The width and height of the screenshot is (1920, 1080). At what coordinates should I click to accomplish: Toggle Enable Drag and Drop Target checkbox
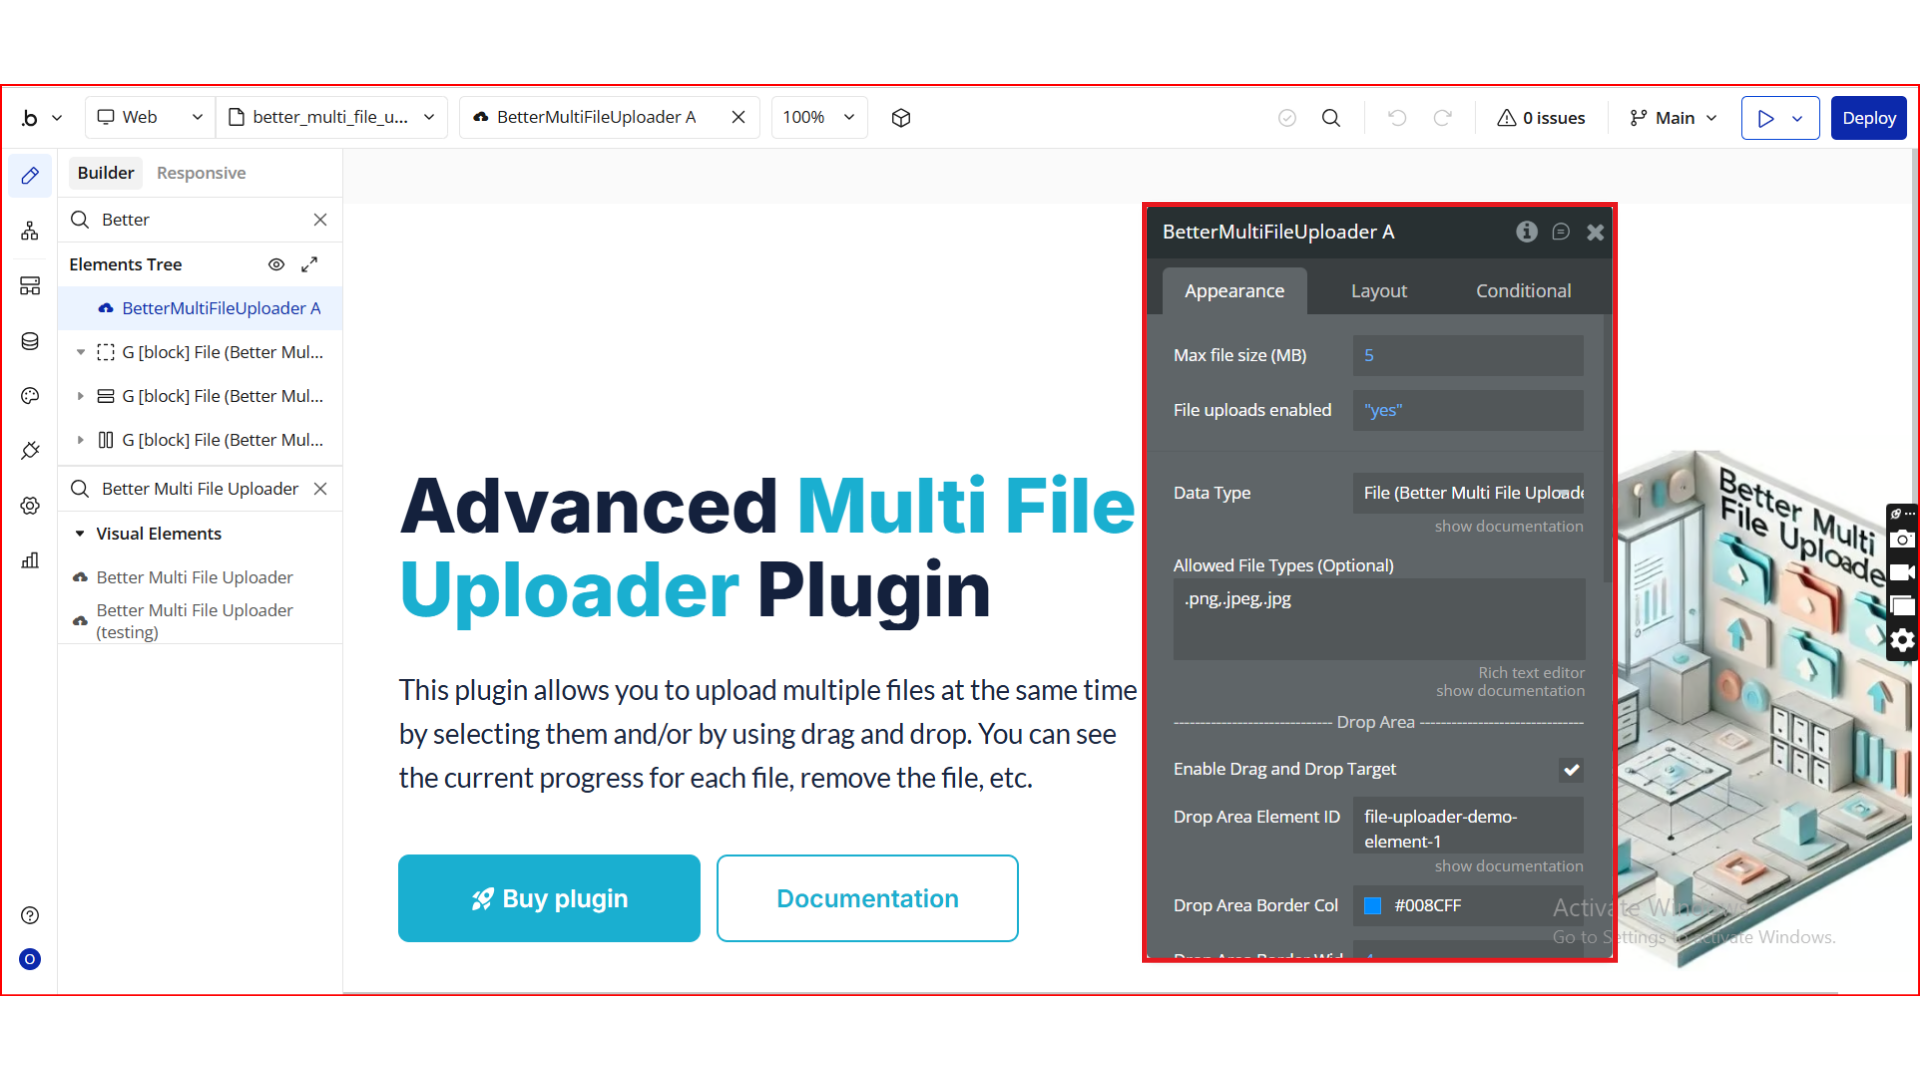pyautogui.click(x=1571, y=770)
